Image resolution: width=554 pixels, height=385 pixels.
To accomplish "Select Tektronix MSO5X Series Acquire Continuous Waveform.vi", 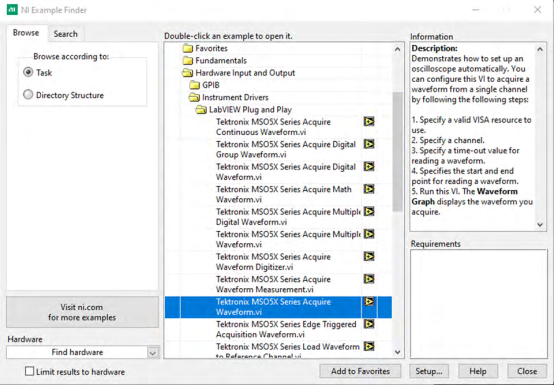I will tap(273, 127).
